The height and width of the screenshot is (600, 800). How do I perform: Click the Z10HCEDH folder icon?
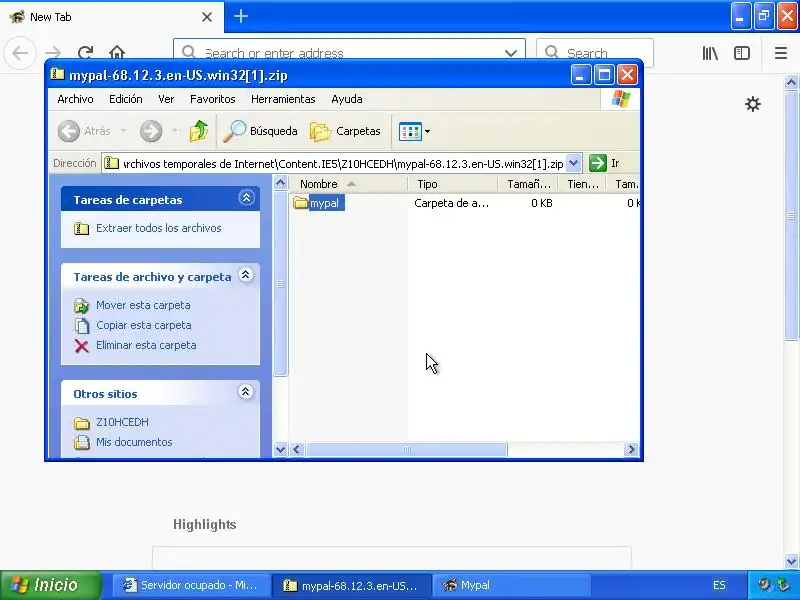coord(81,423)
